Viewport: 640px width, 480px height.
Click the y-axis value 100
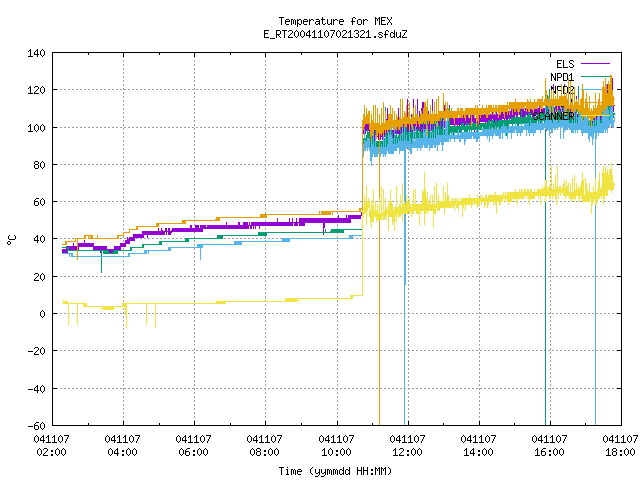[36, 128]
